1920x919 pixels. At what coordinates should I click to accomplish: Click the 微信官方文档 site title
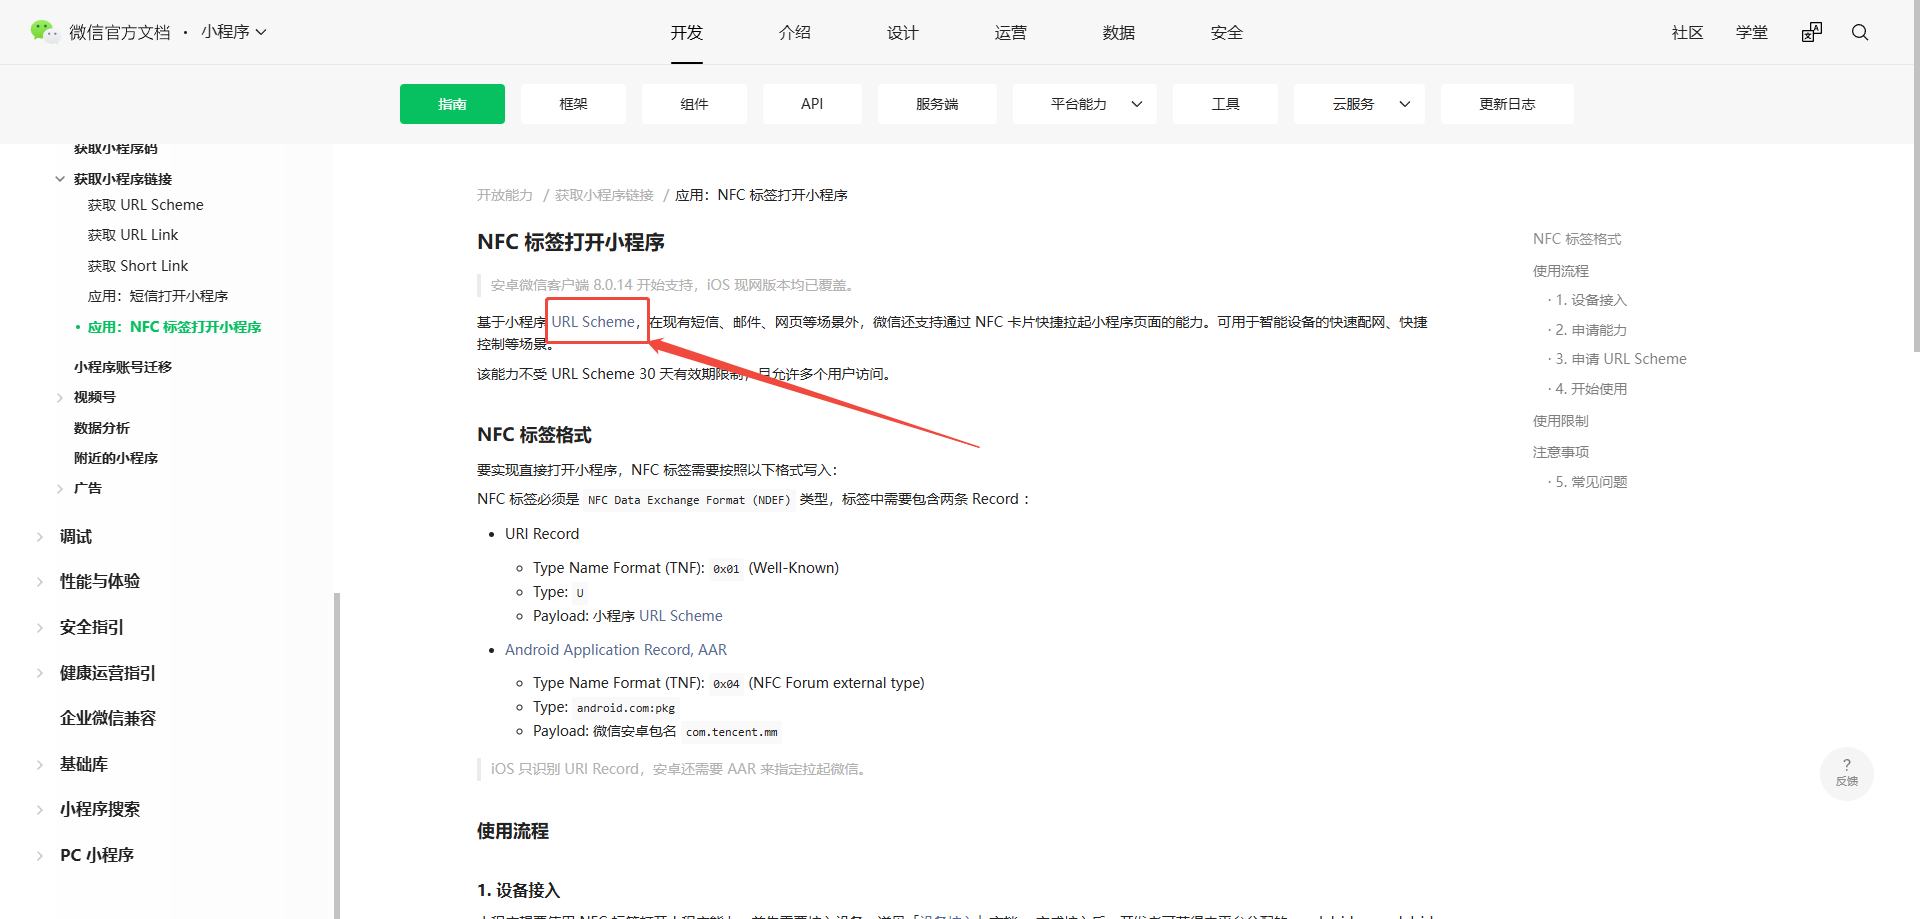tap(120, 32)
